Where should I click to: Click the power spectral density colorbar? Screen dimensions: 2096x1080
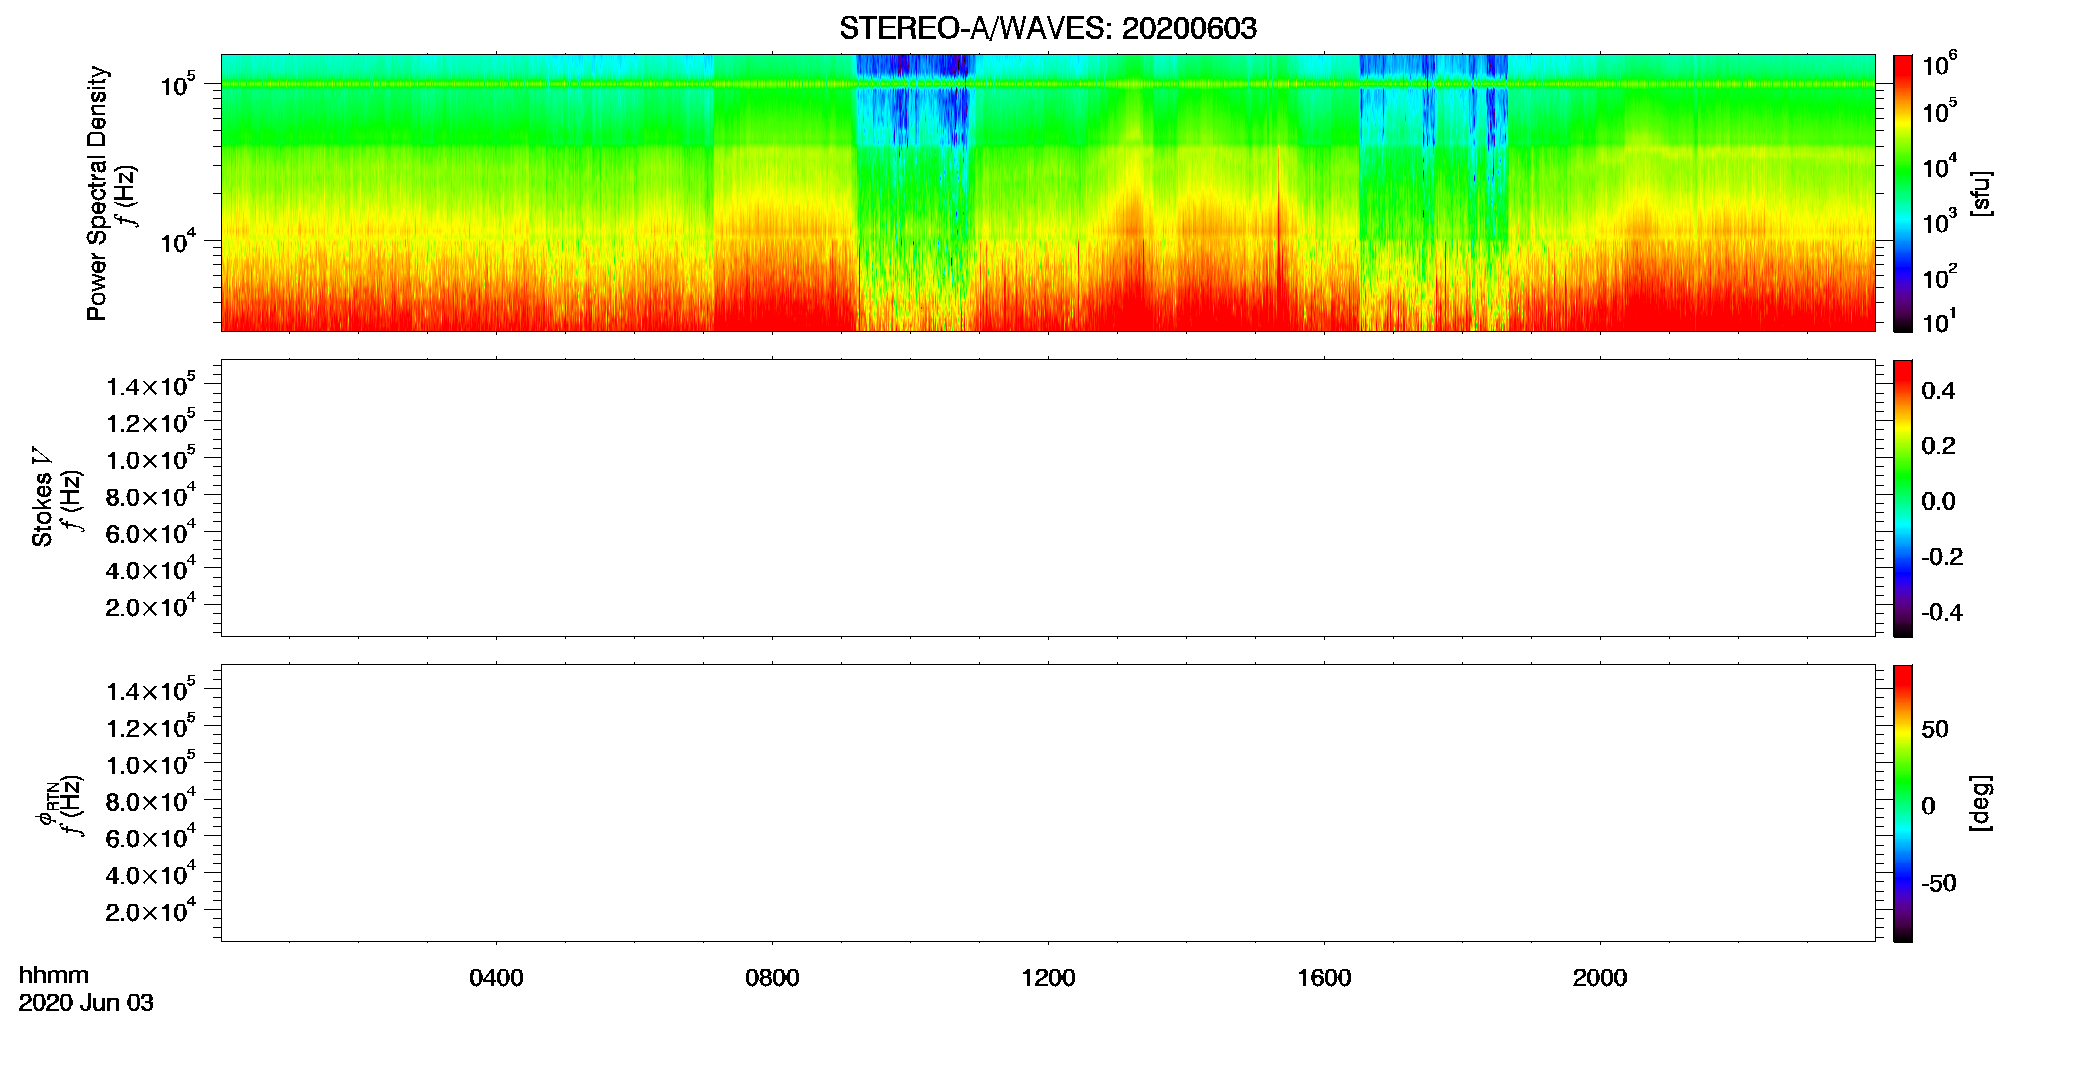[x=1903, y=193]
